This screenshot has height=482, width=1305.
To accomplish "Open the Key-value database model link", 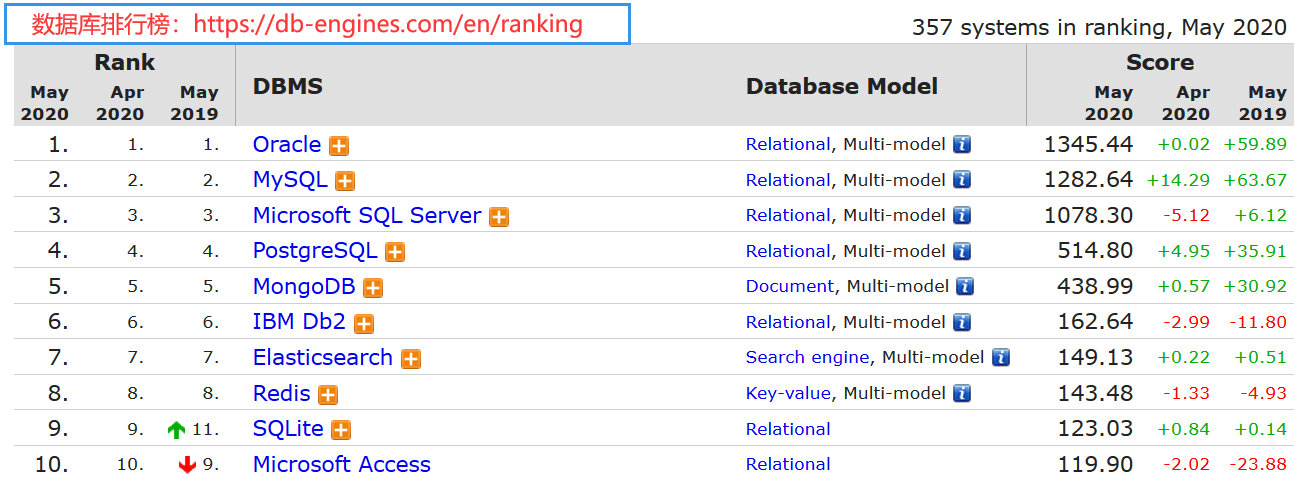I will [788, 393].
